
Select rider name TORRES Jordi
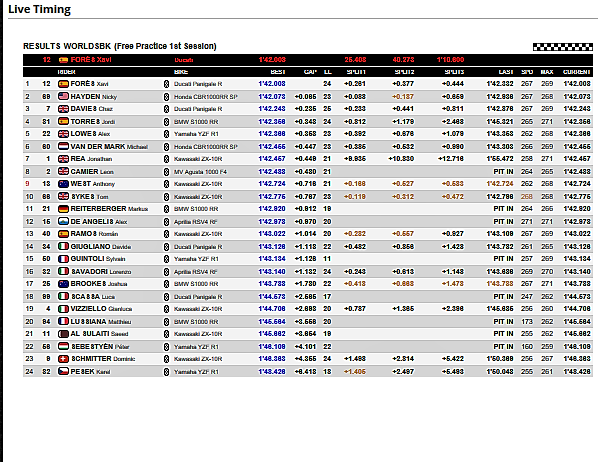click(x=93, y=122)
